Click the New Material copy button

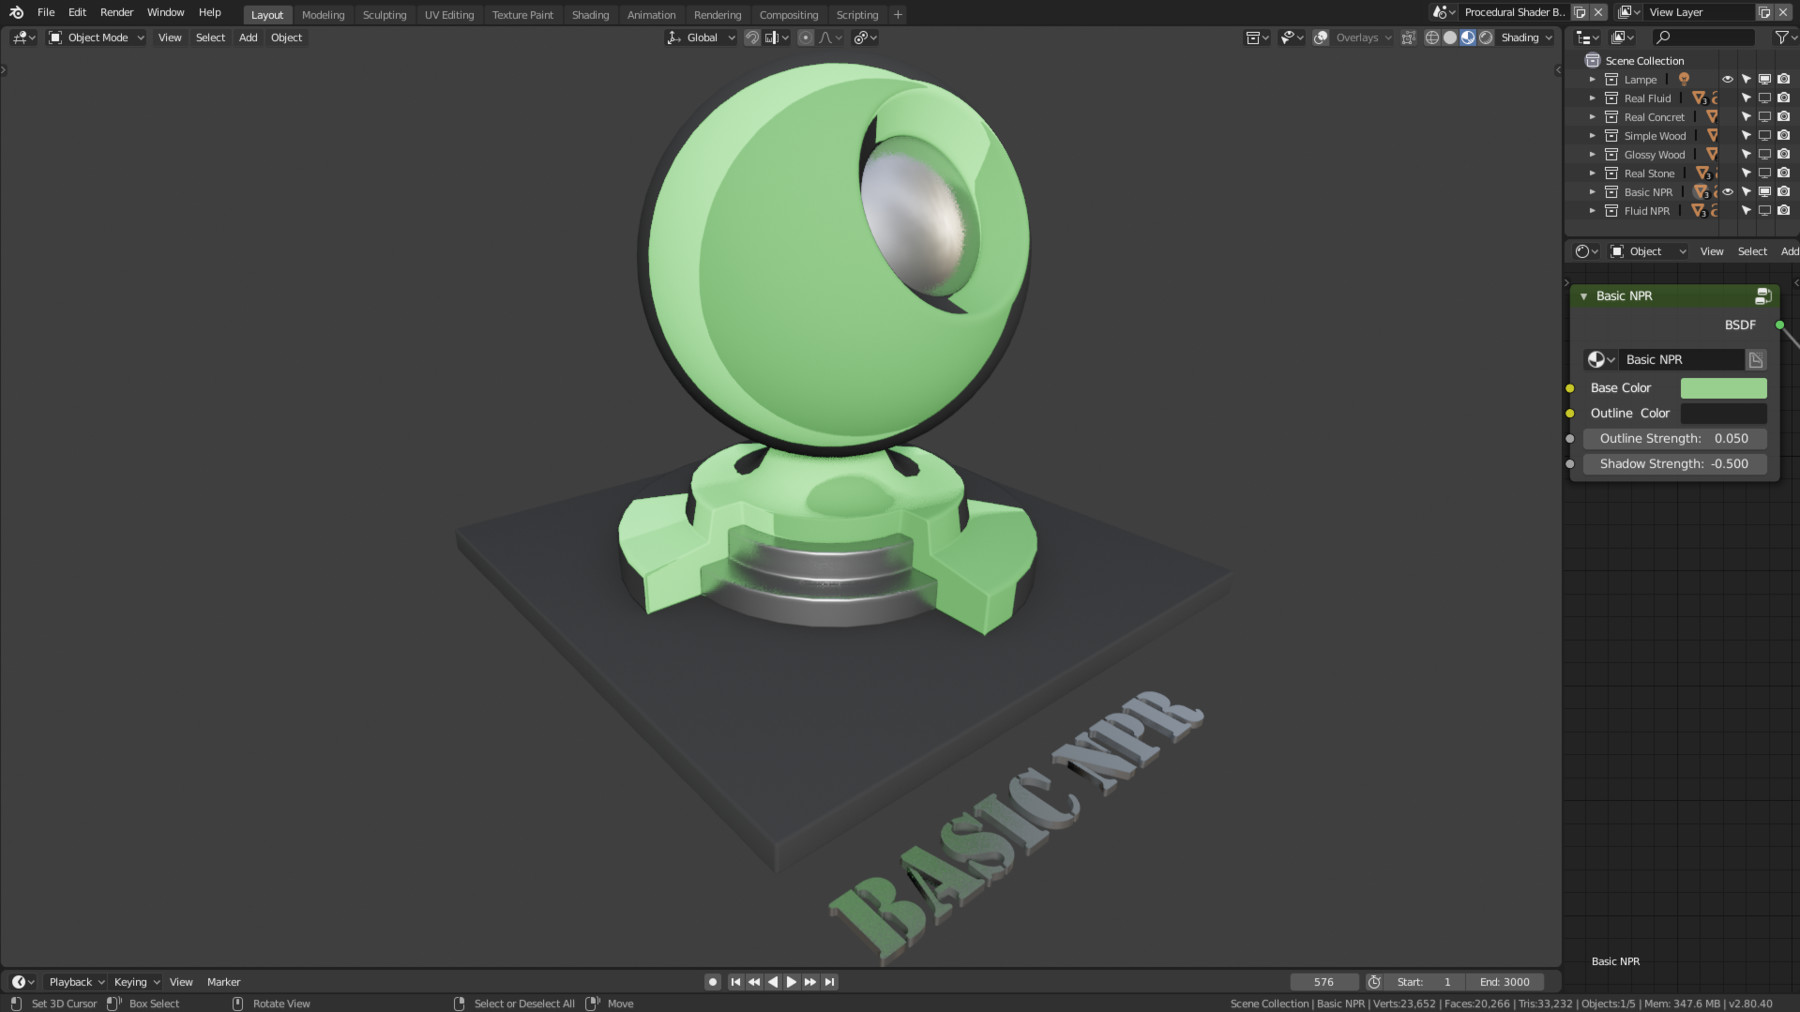point(1757,359)
